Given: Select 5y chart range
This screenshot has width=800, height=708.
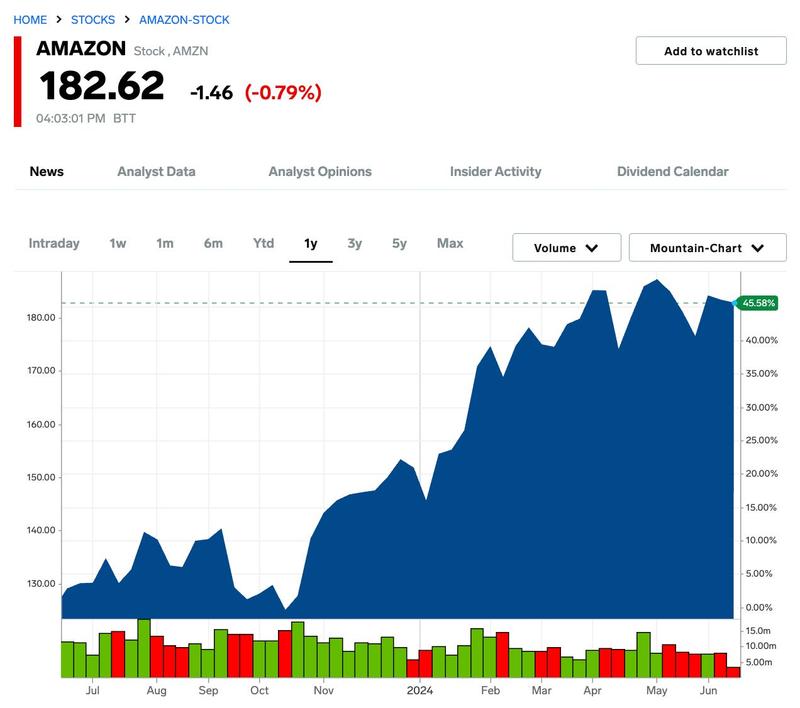Looking at the screenshot, I should click(x=399, y=243).
